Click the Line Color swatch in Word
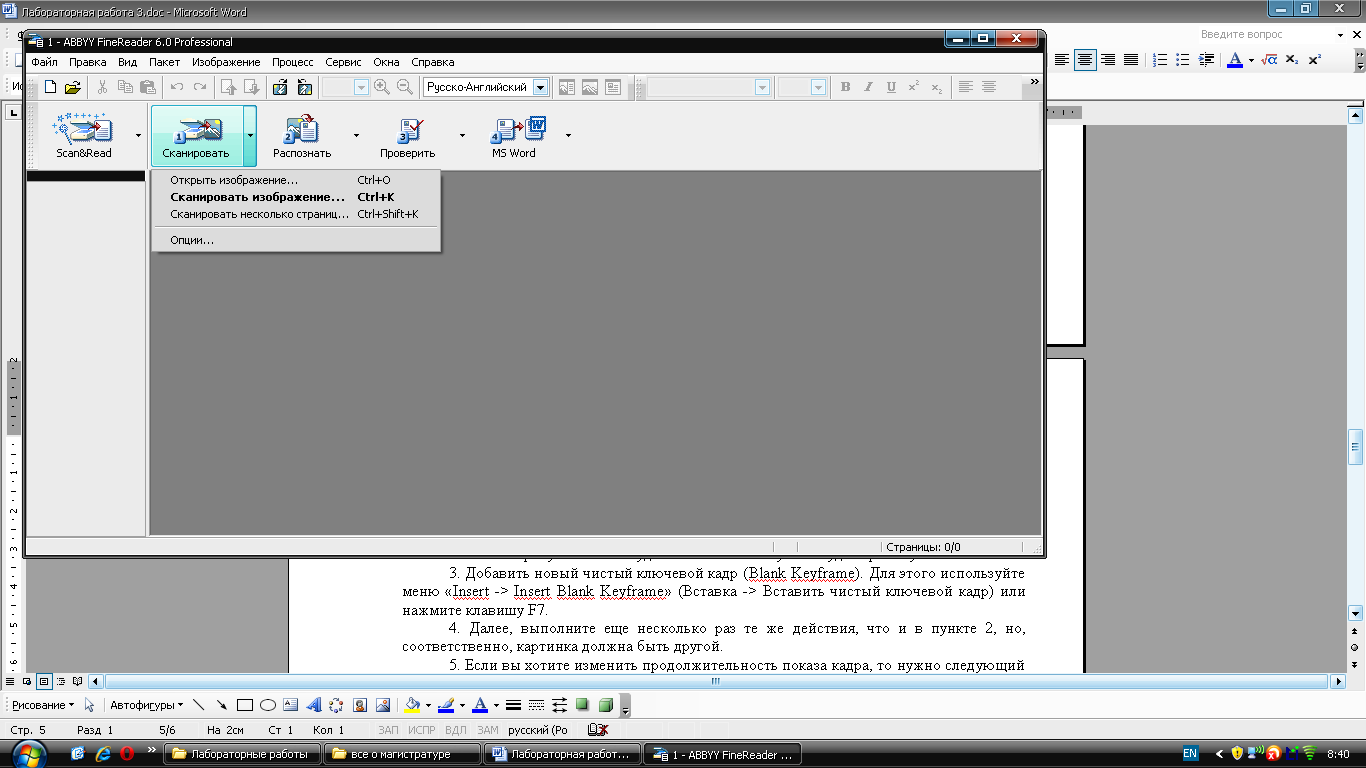This screenshot has width=1366, height=768. coord(446,705)
